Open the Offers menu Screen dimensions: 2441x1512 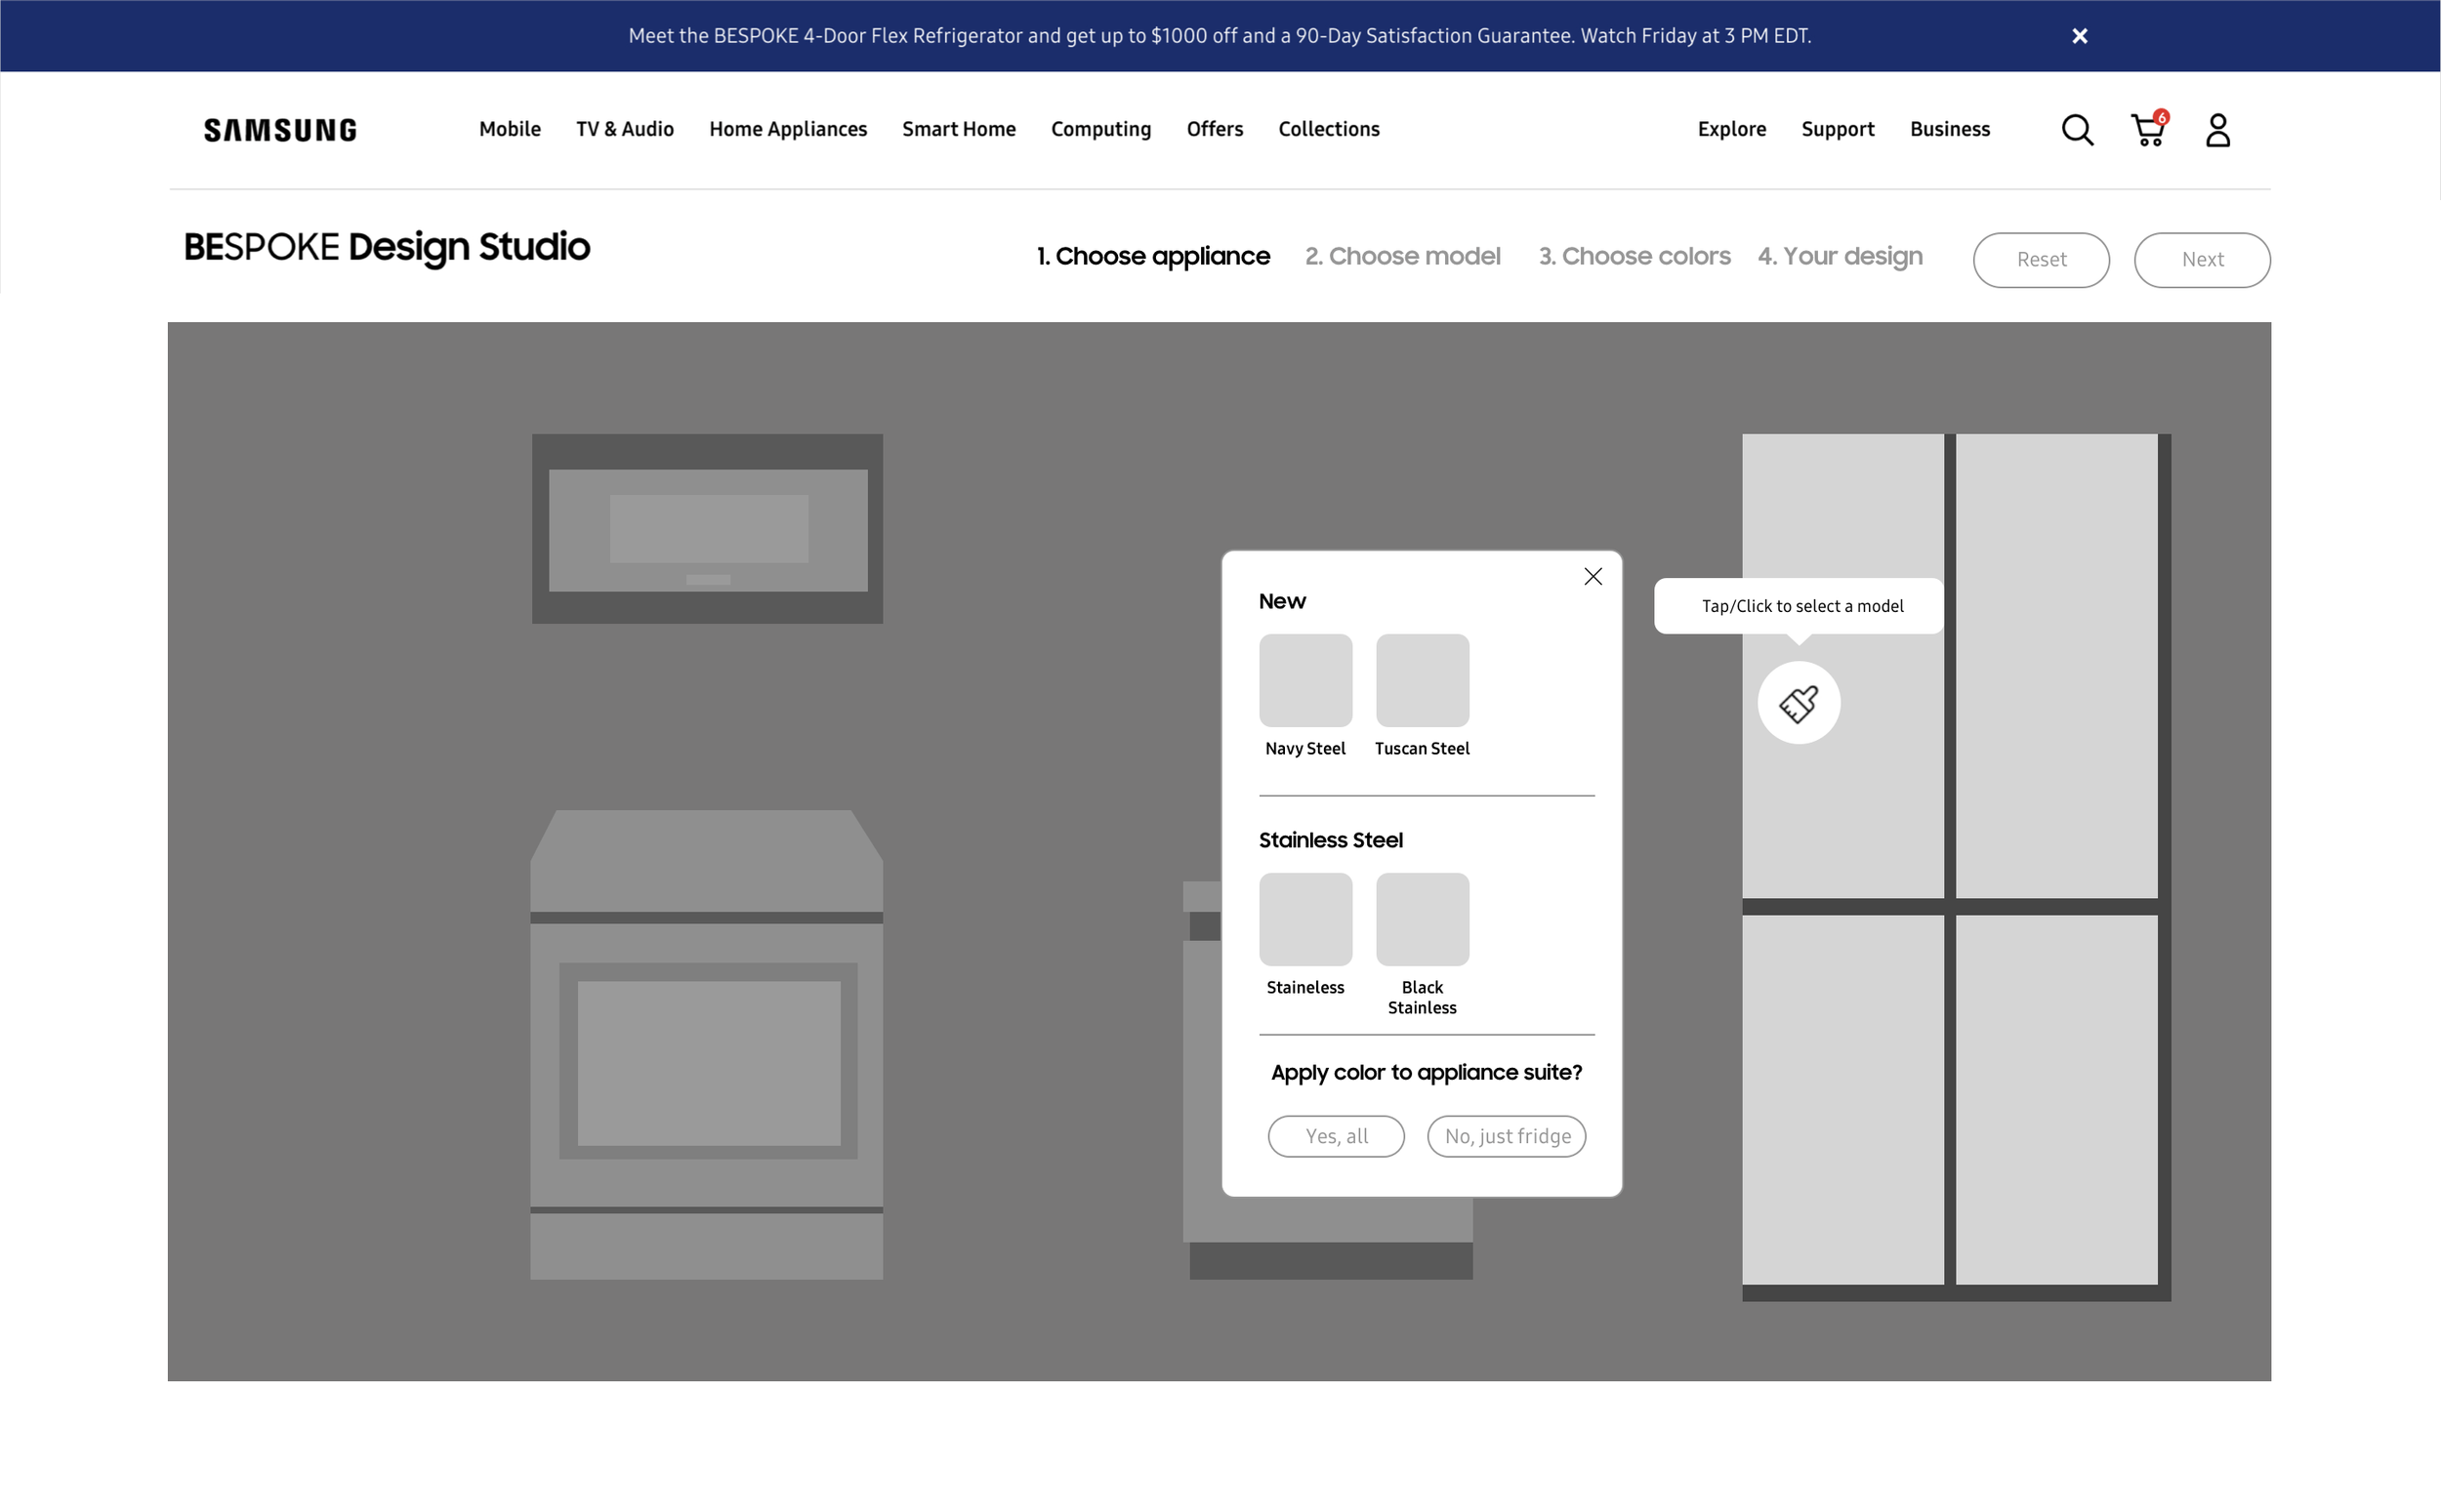click(x=1215, y=129)
